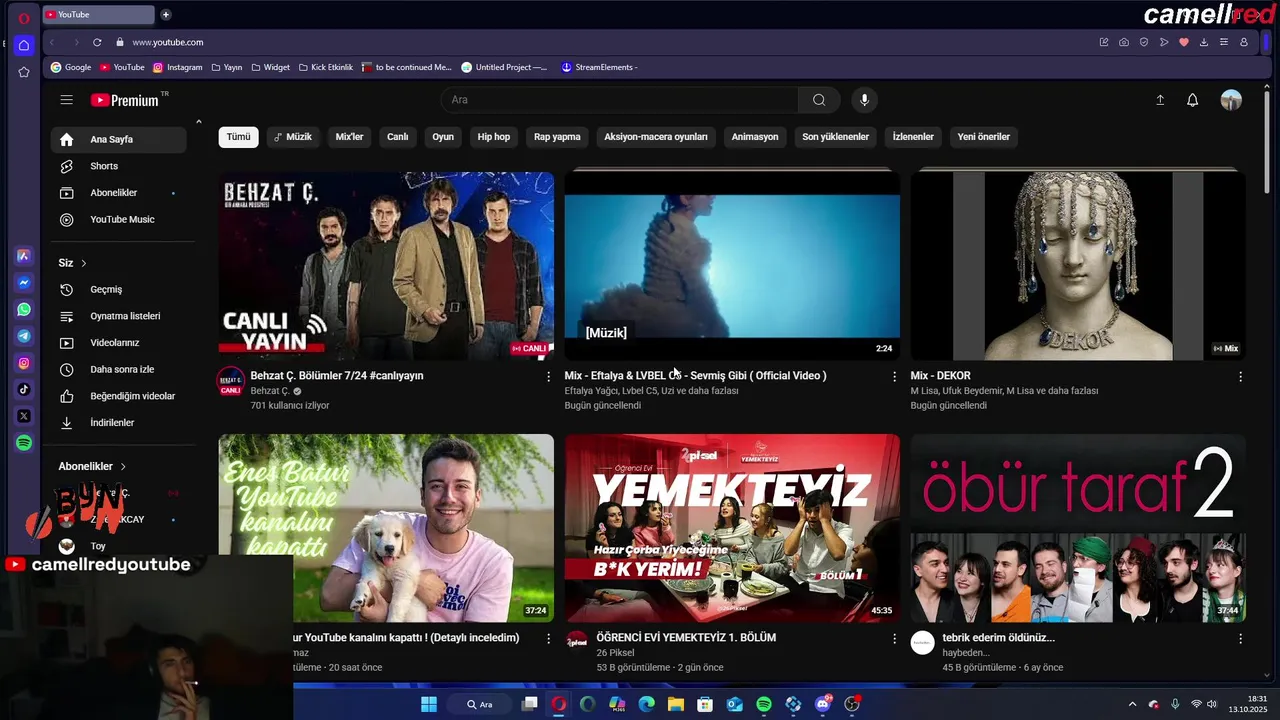1280x720 pixels.
Task: Open more options for Mix - DEKOR
Action: [x=1240, y=377]
